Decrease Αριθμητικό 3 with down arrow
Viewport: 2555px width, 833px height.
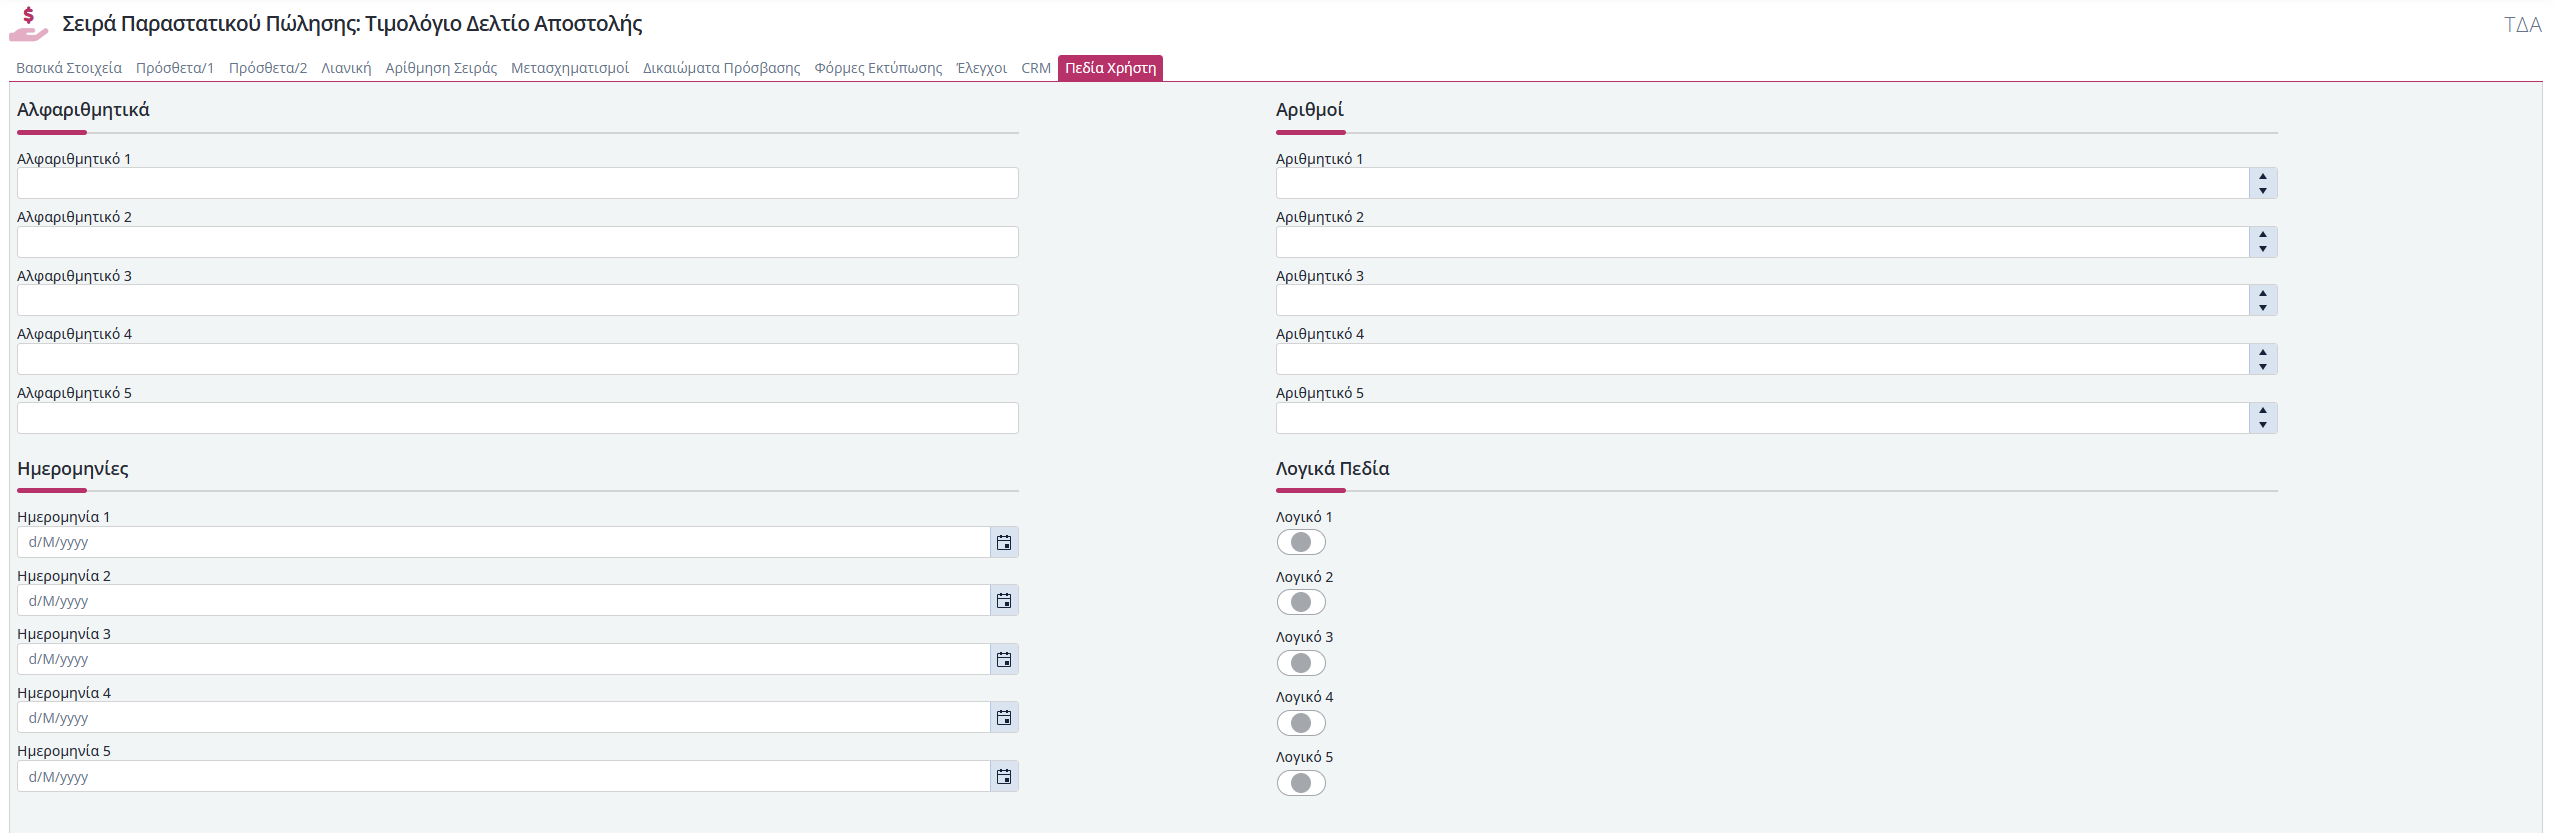[x=2263, y=307]
